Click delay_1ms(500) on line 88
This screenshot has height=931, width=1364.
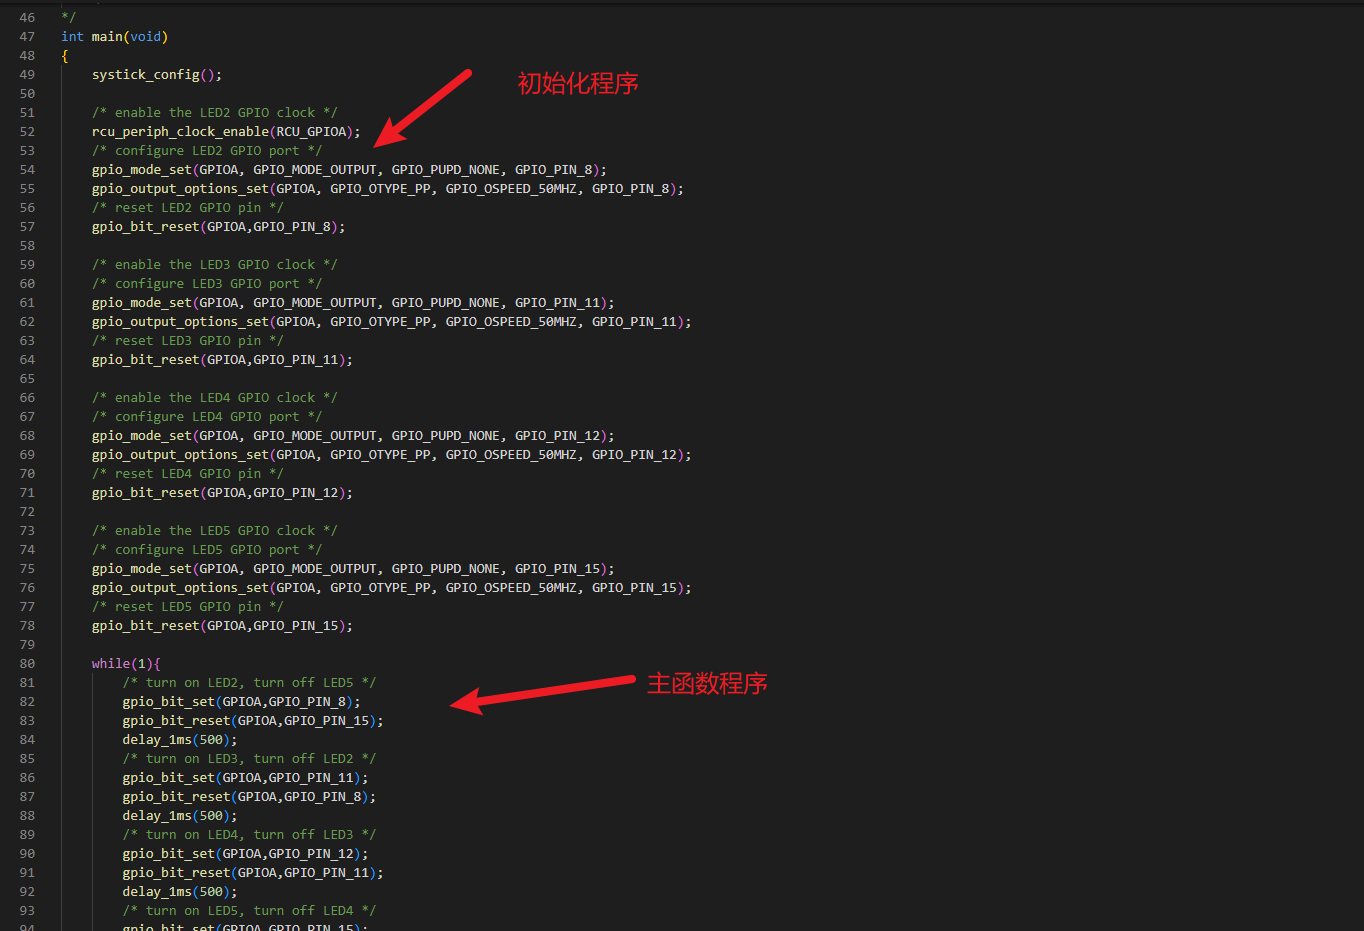(180, 816)
